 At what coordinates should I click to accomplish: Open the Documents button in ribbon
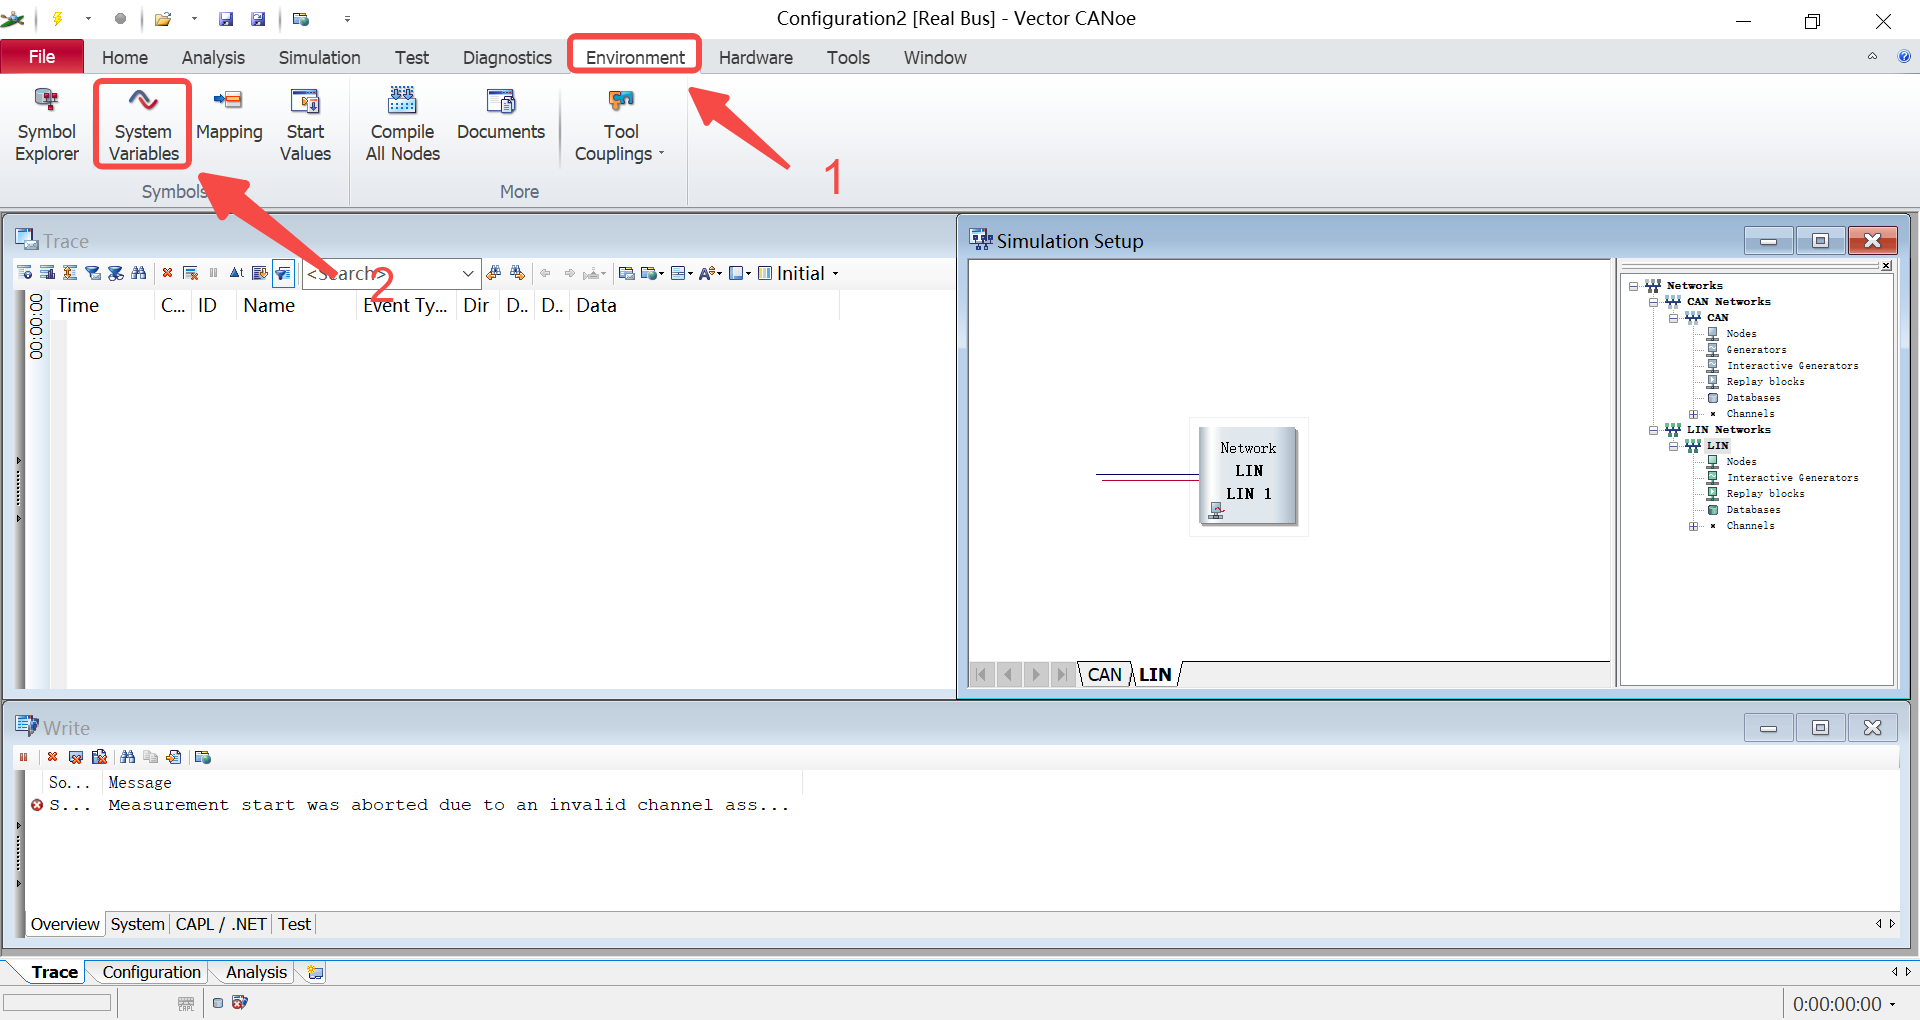[x=501, y=116]
